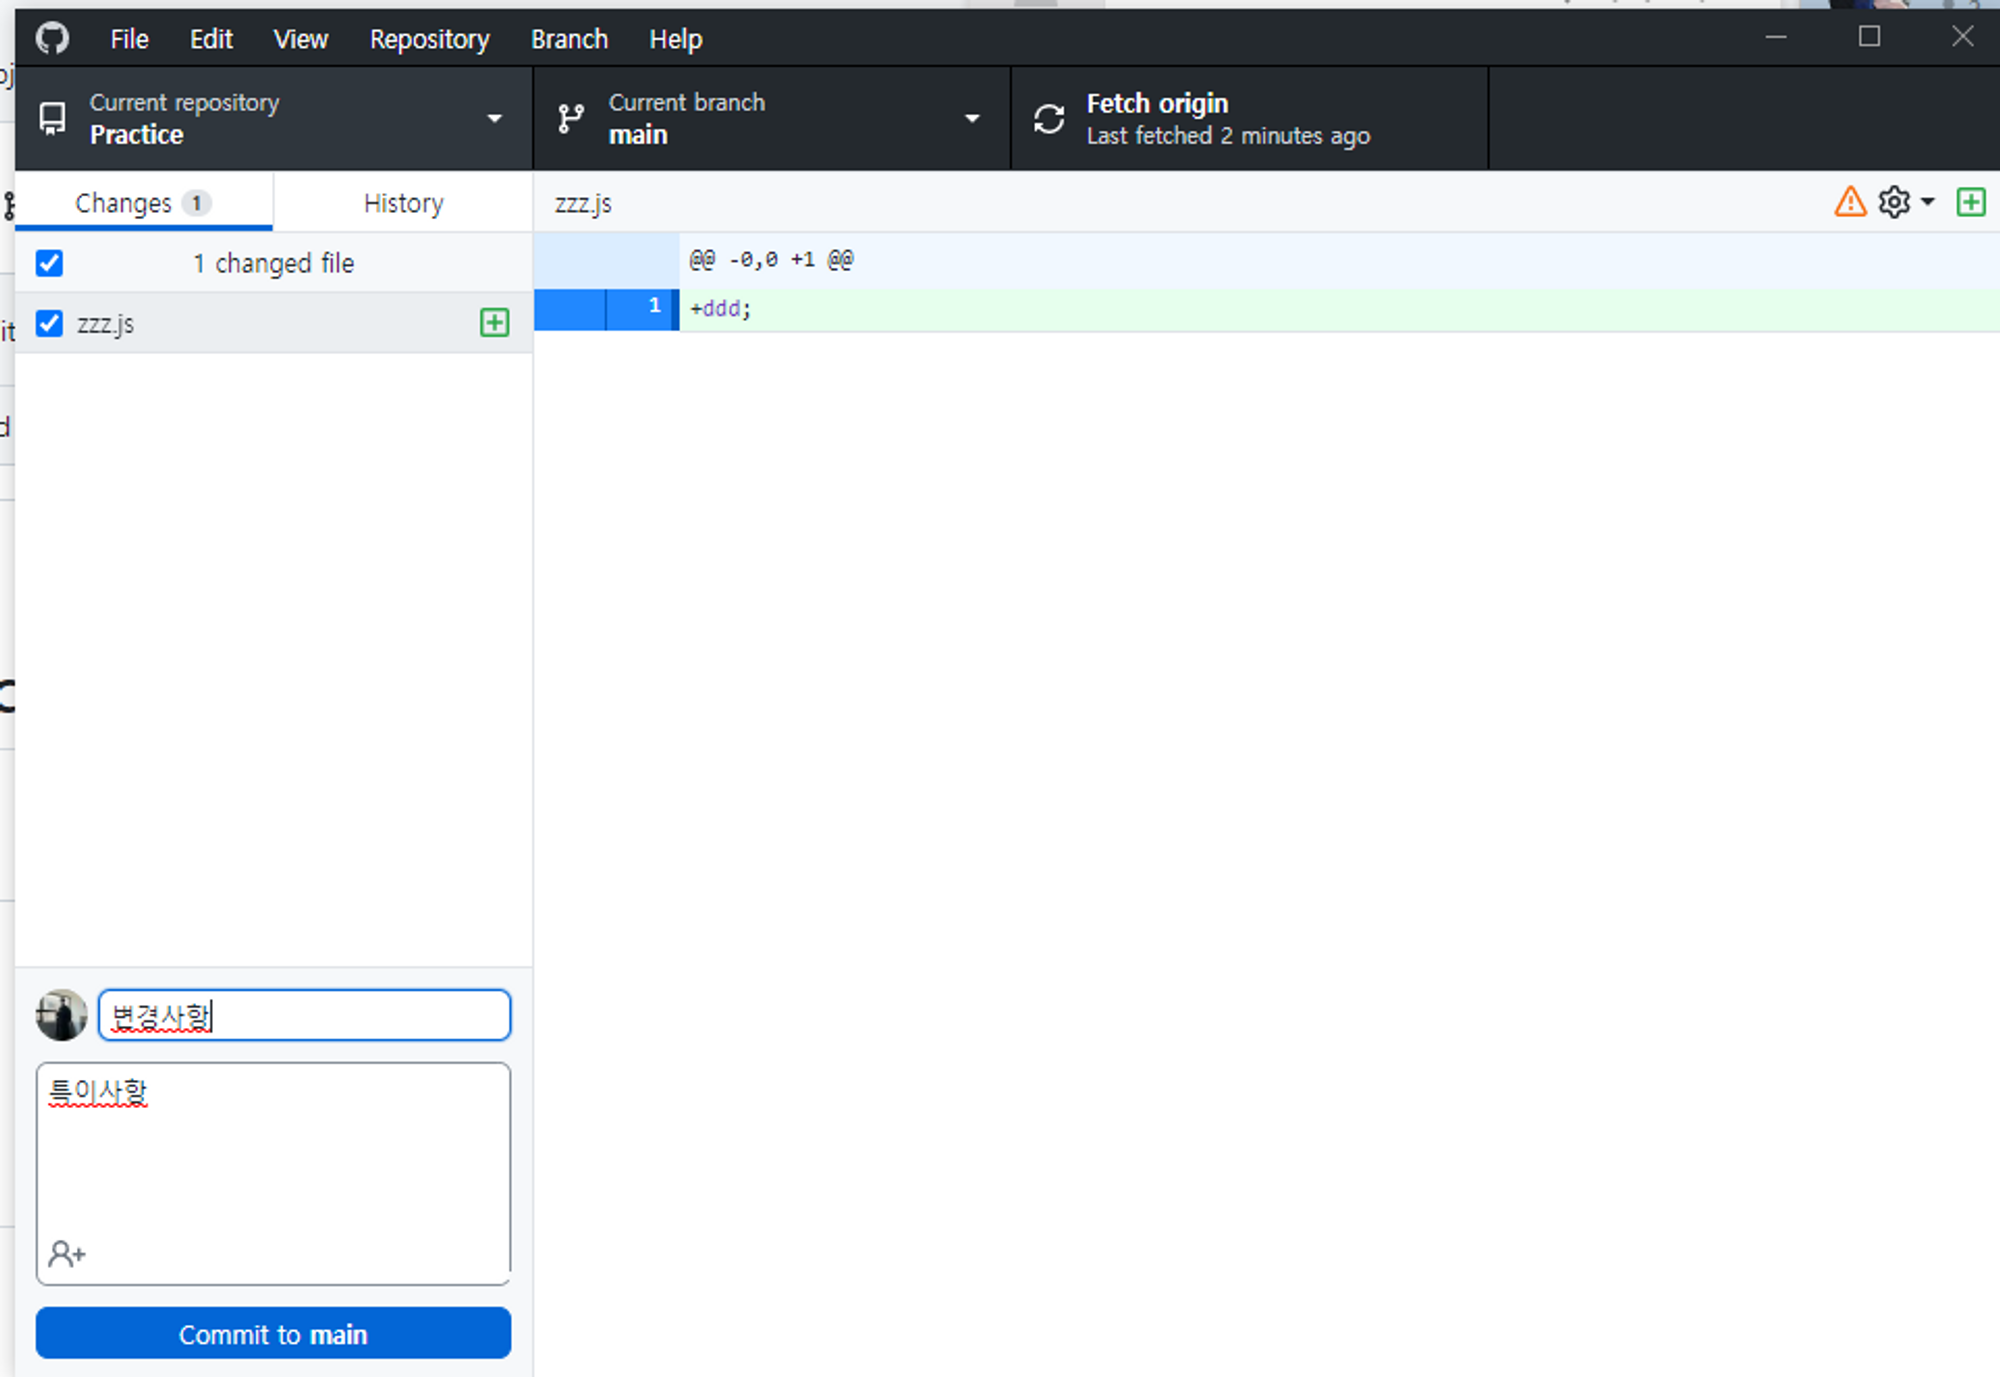
Task: Maximize the GitHub Desktop window
Action: pyautogui.click(x=1869, y=37)
